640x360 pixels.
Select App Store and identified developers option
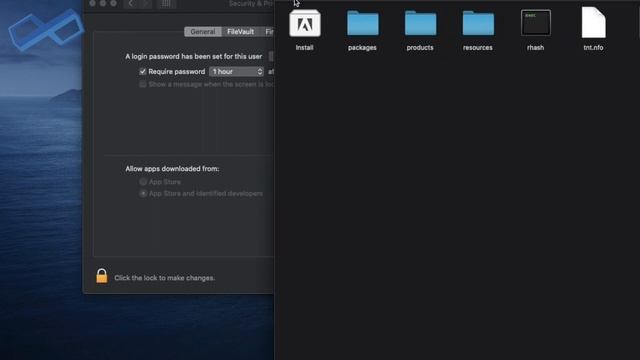coord(143,193)
